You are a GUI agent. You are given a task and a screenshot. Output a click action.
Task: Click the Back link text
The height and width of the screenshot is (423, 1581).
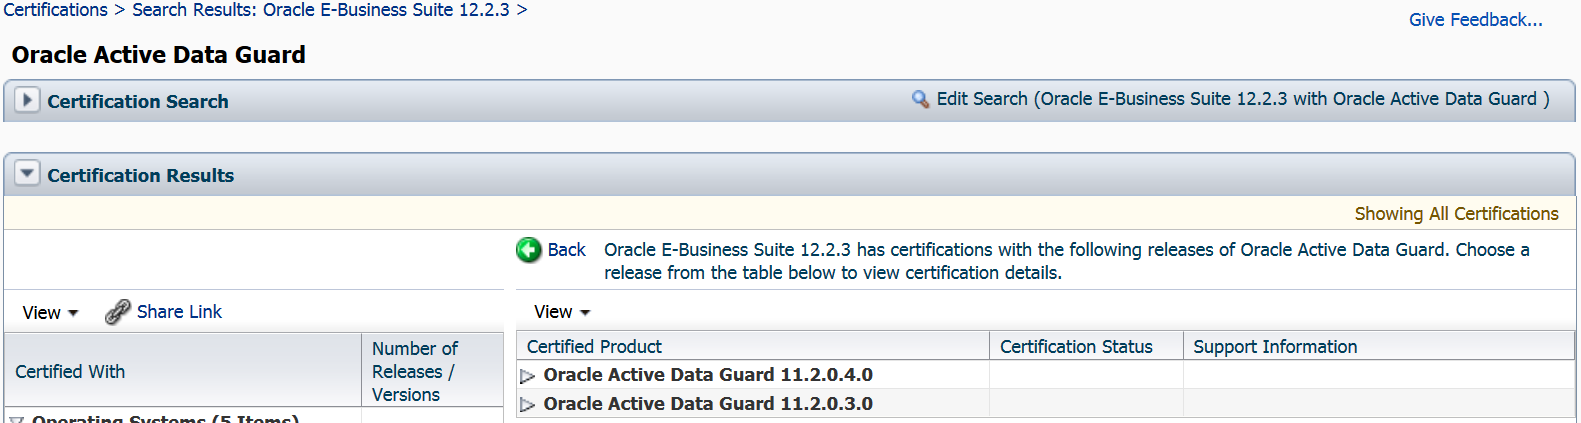566,250
